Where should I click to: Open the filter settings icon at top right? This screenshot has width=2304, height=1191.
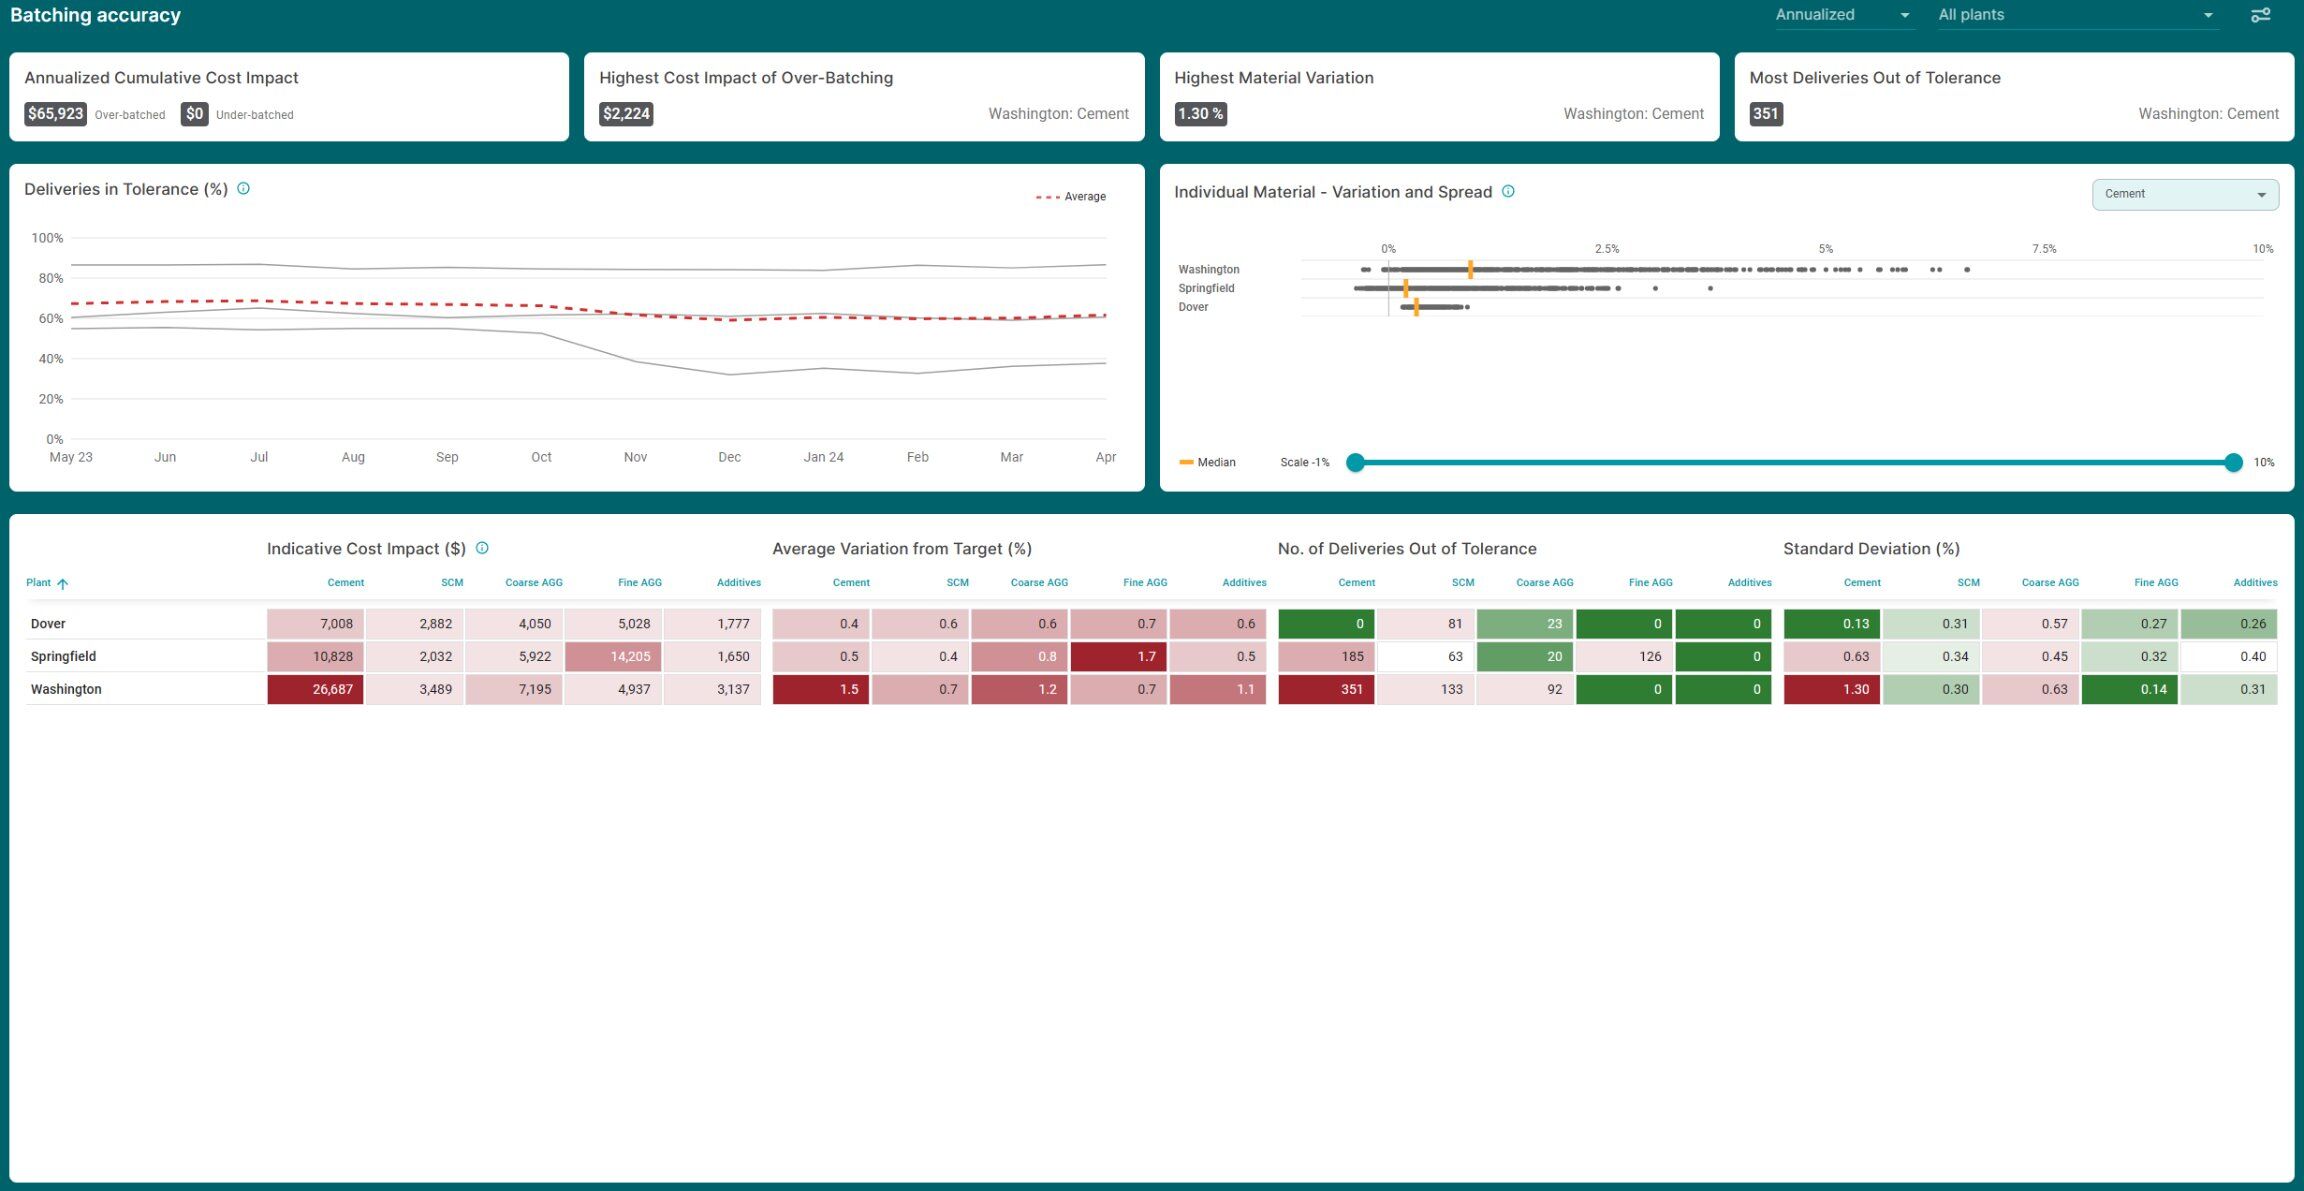coord(2260,15)
